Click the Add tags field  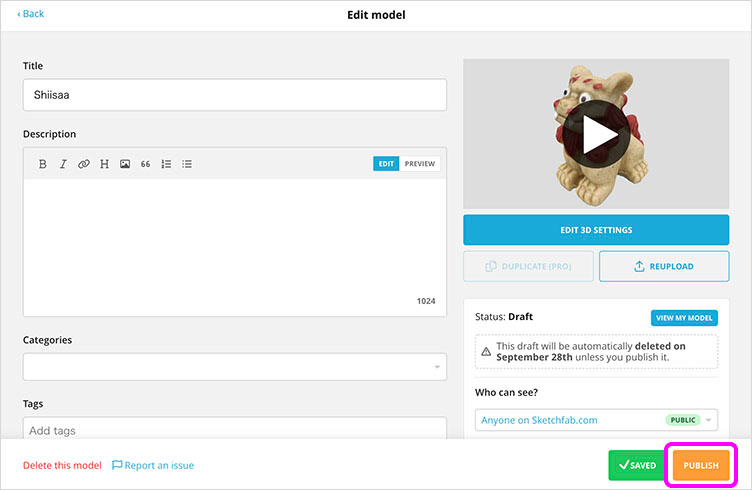pyautogui.click(x=235, y=430)
